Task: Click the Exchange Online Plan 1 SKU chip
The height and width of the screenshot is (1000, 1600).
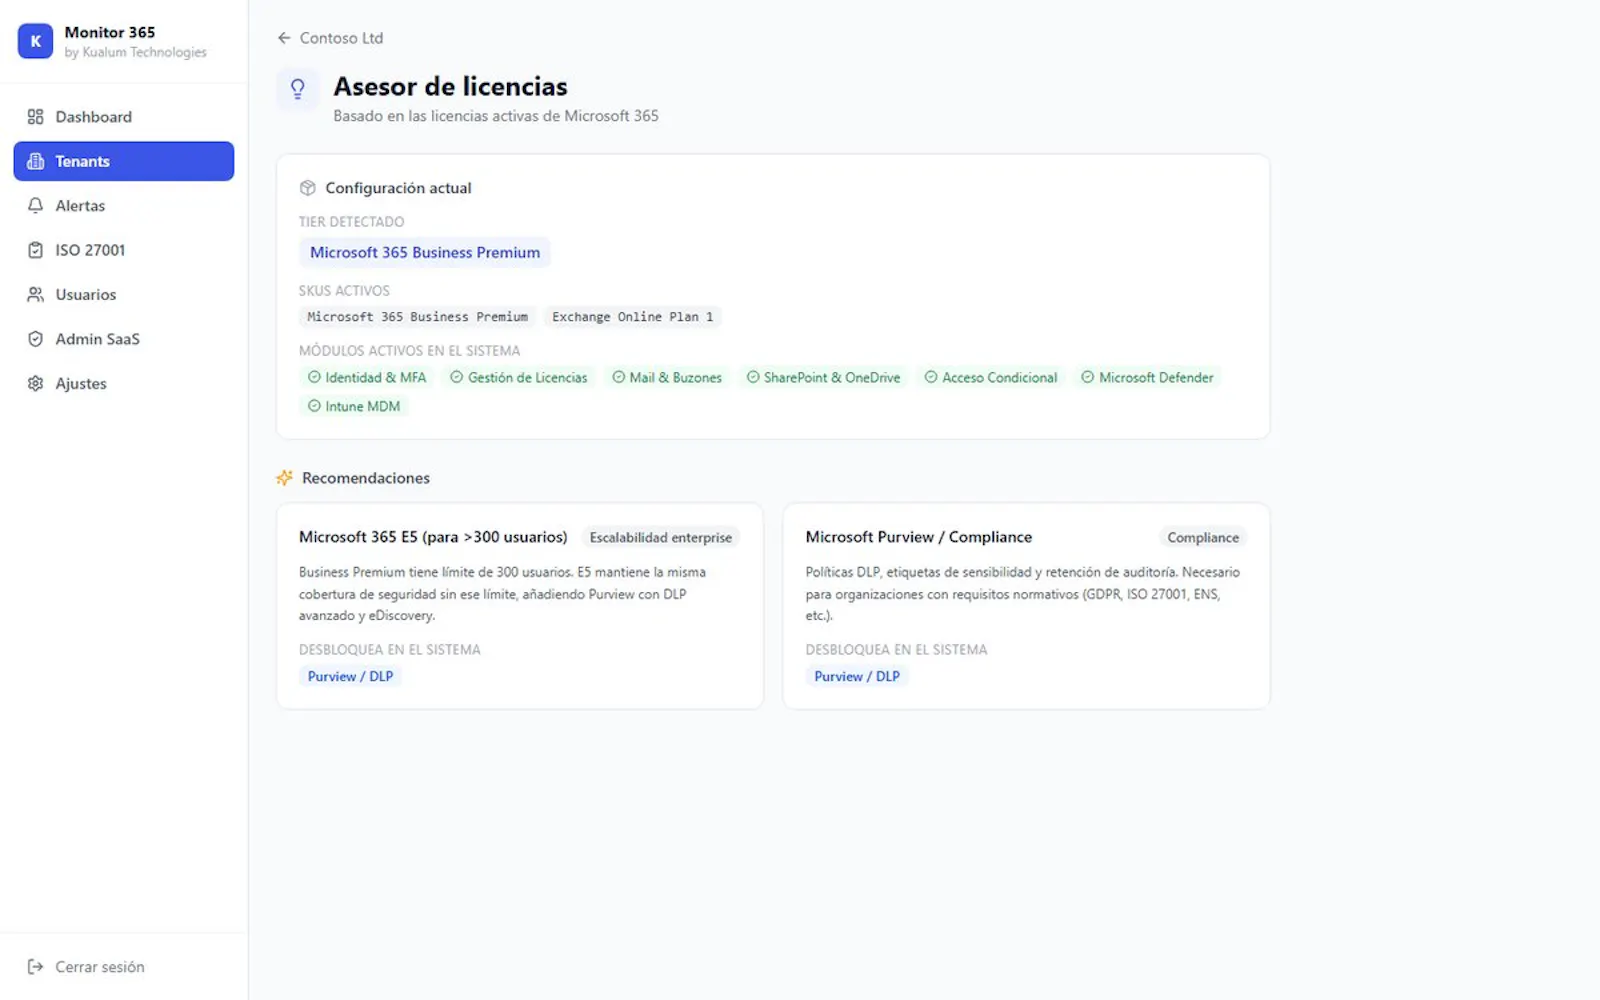Action: point(633,317)
